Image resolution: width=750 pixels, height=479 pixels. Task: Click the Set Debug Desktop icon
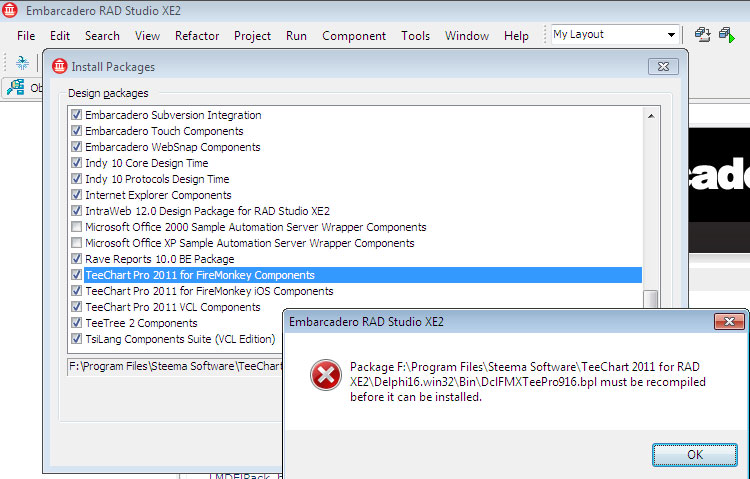pos(727,35)
